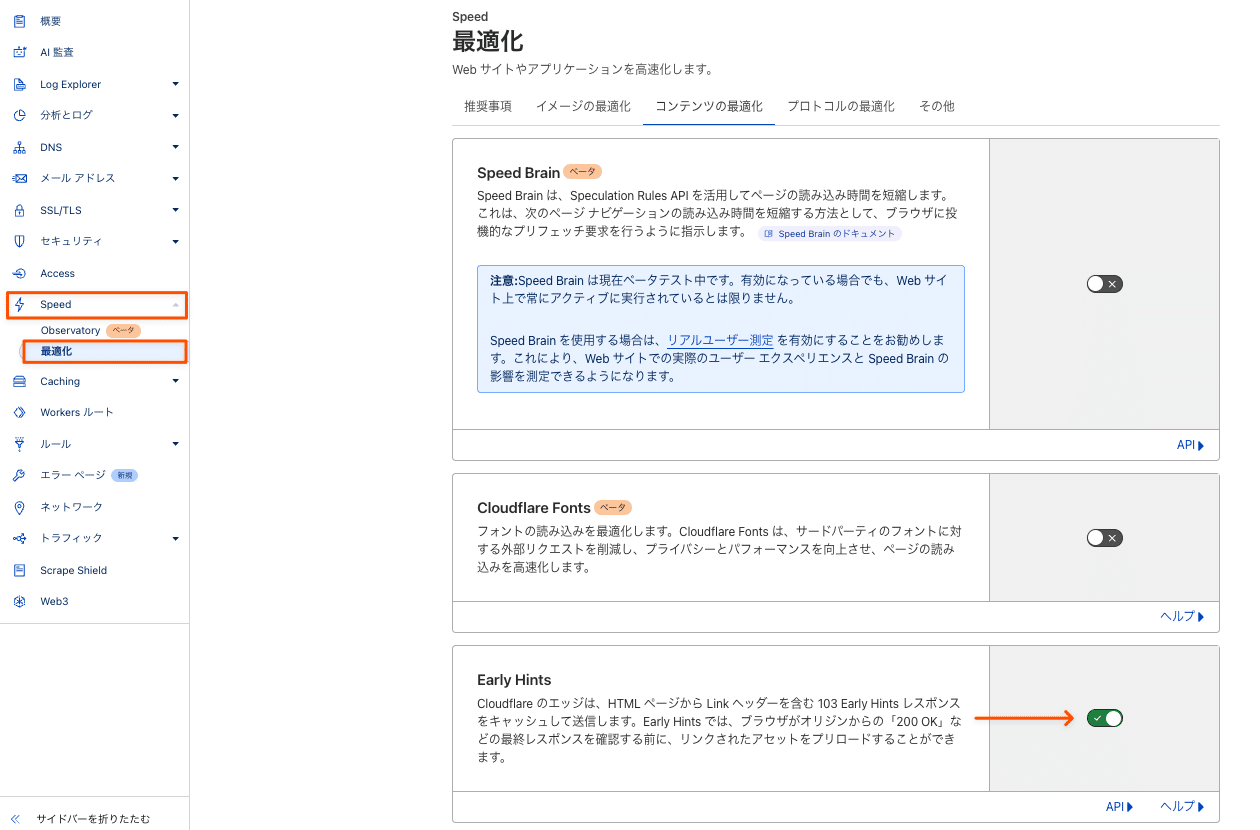Click the Caching drive icon
This screenshot has width=1260, height=830.
[x=19, y=381]
